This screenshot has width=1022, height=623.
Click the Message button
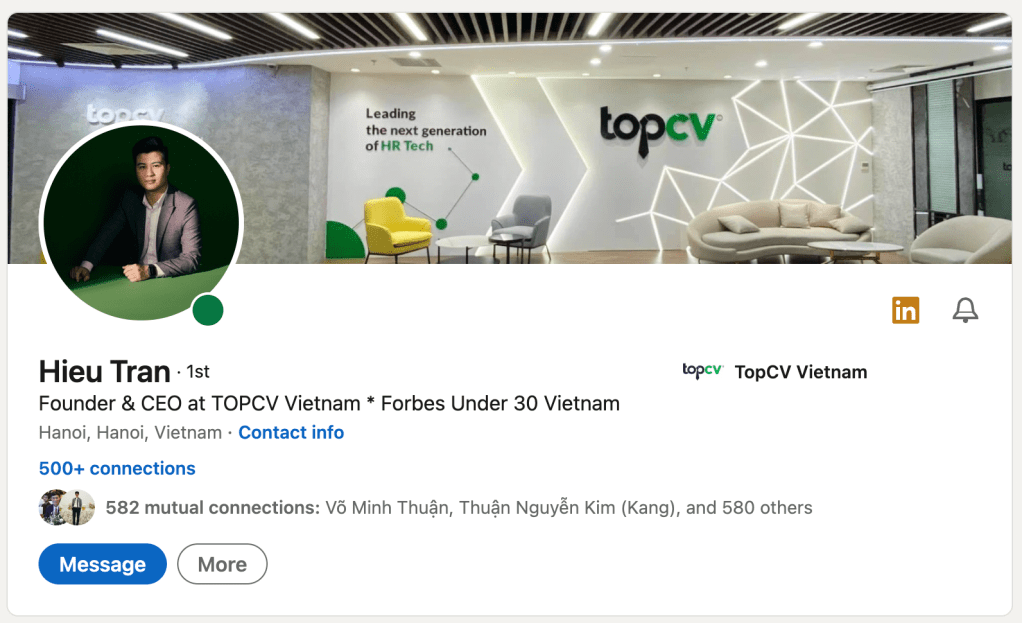102,564
